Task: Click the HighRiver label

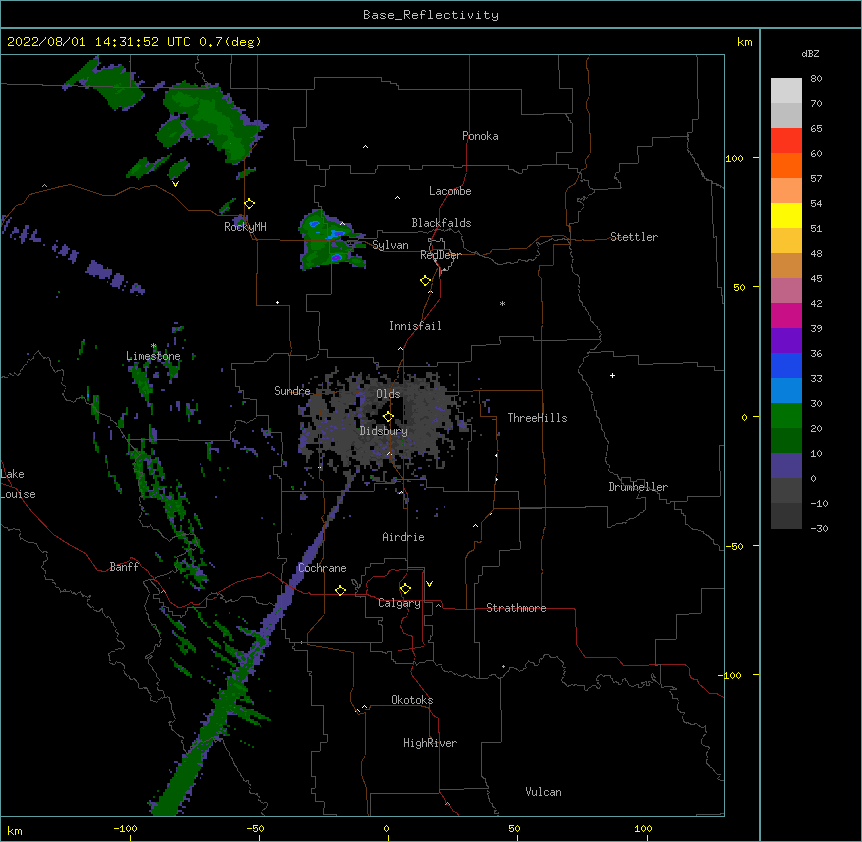Action: point(430,743)
